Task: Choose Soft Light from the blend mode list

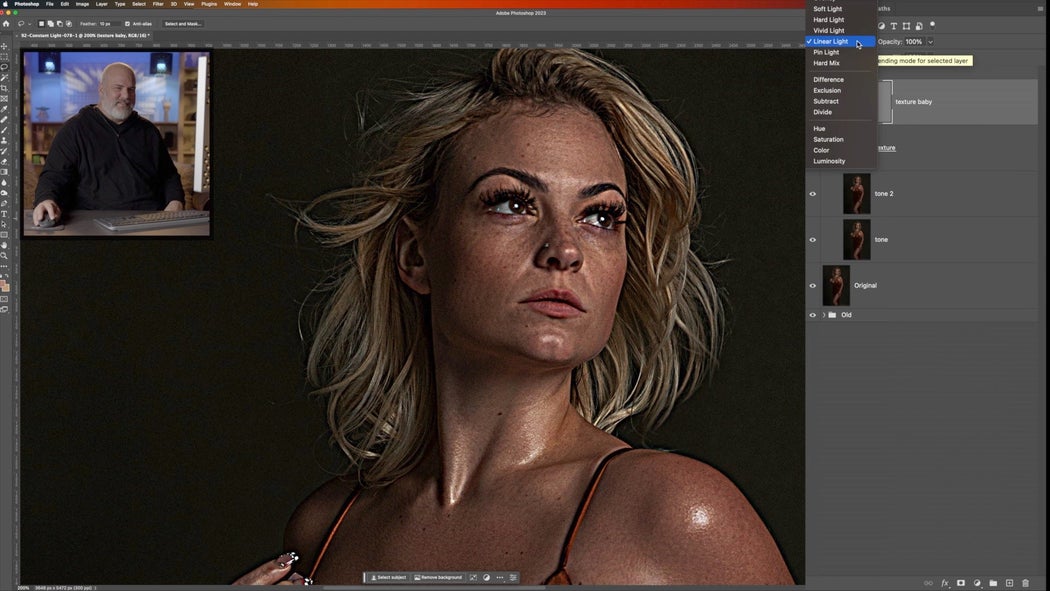Action: (x=826, y=8)
